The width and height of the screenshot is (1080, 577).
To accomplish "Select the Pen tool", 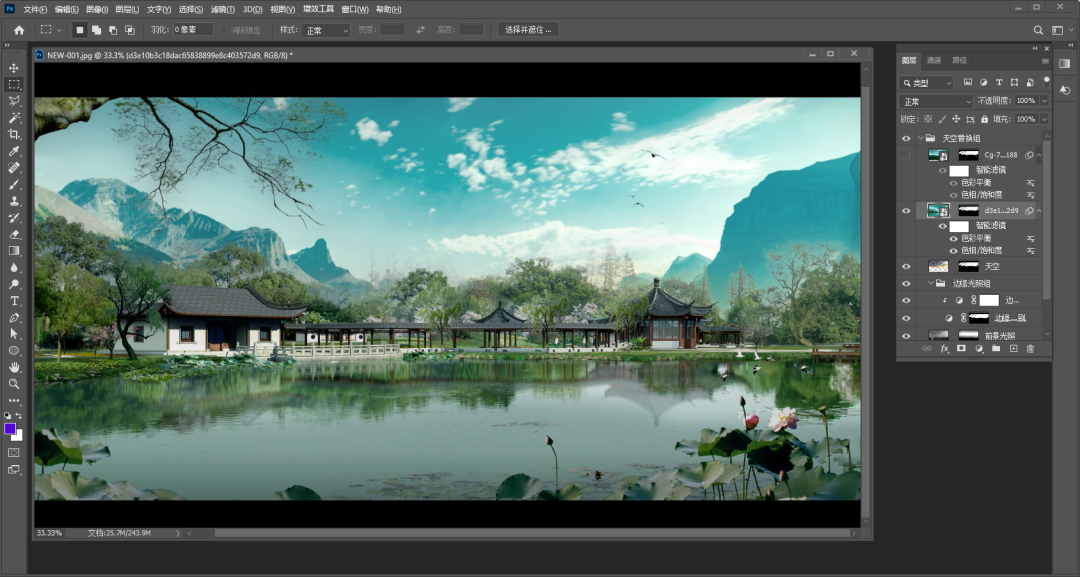I will pyautogui.click(x=14, y=317).
